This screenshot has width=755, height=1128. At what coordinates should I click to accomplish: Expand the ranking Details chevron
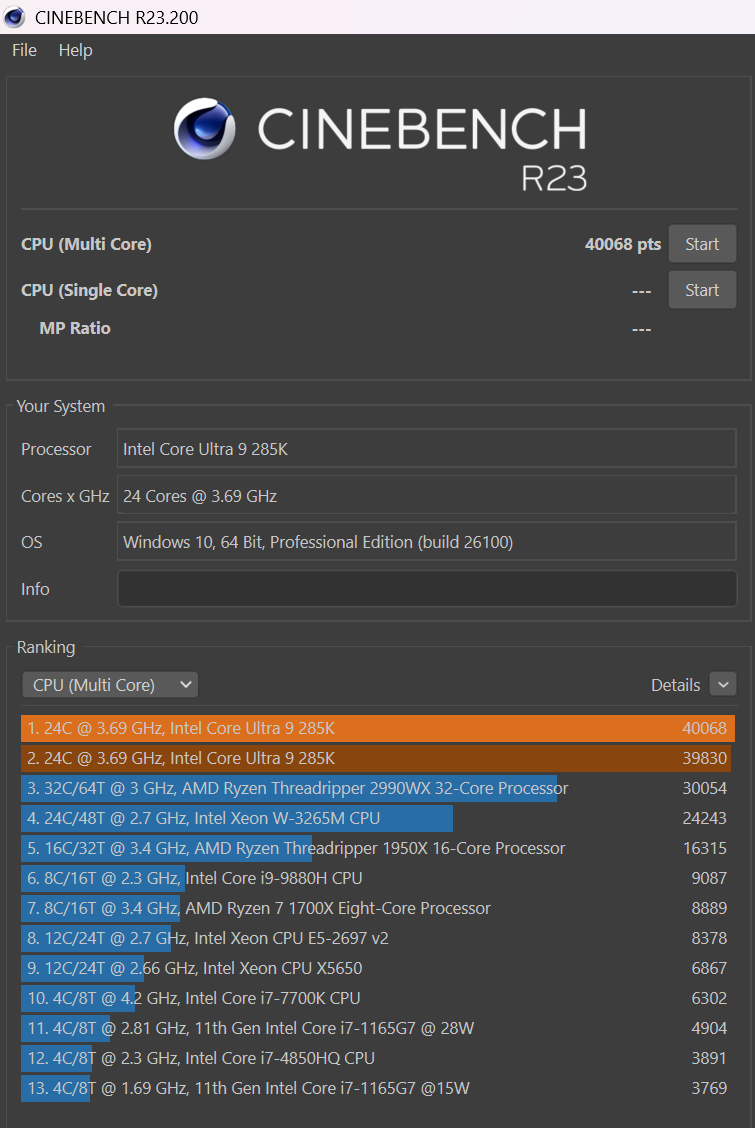click(723, 685)
